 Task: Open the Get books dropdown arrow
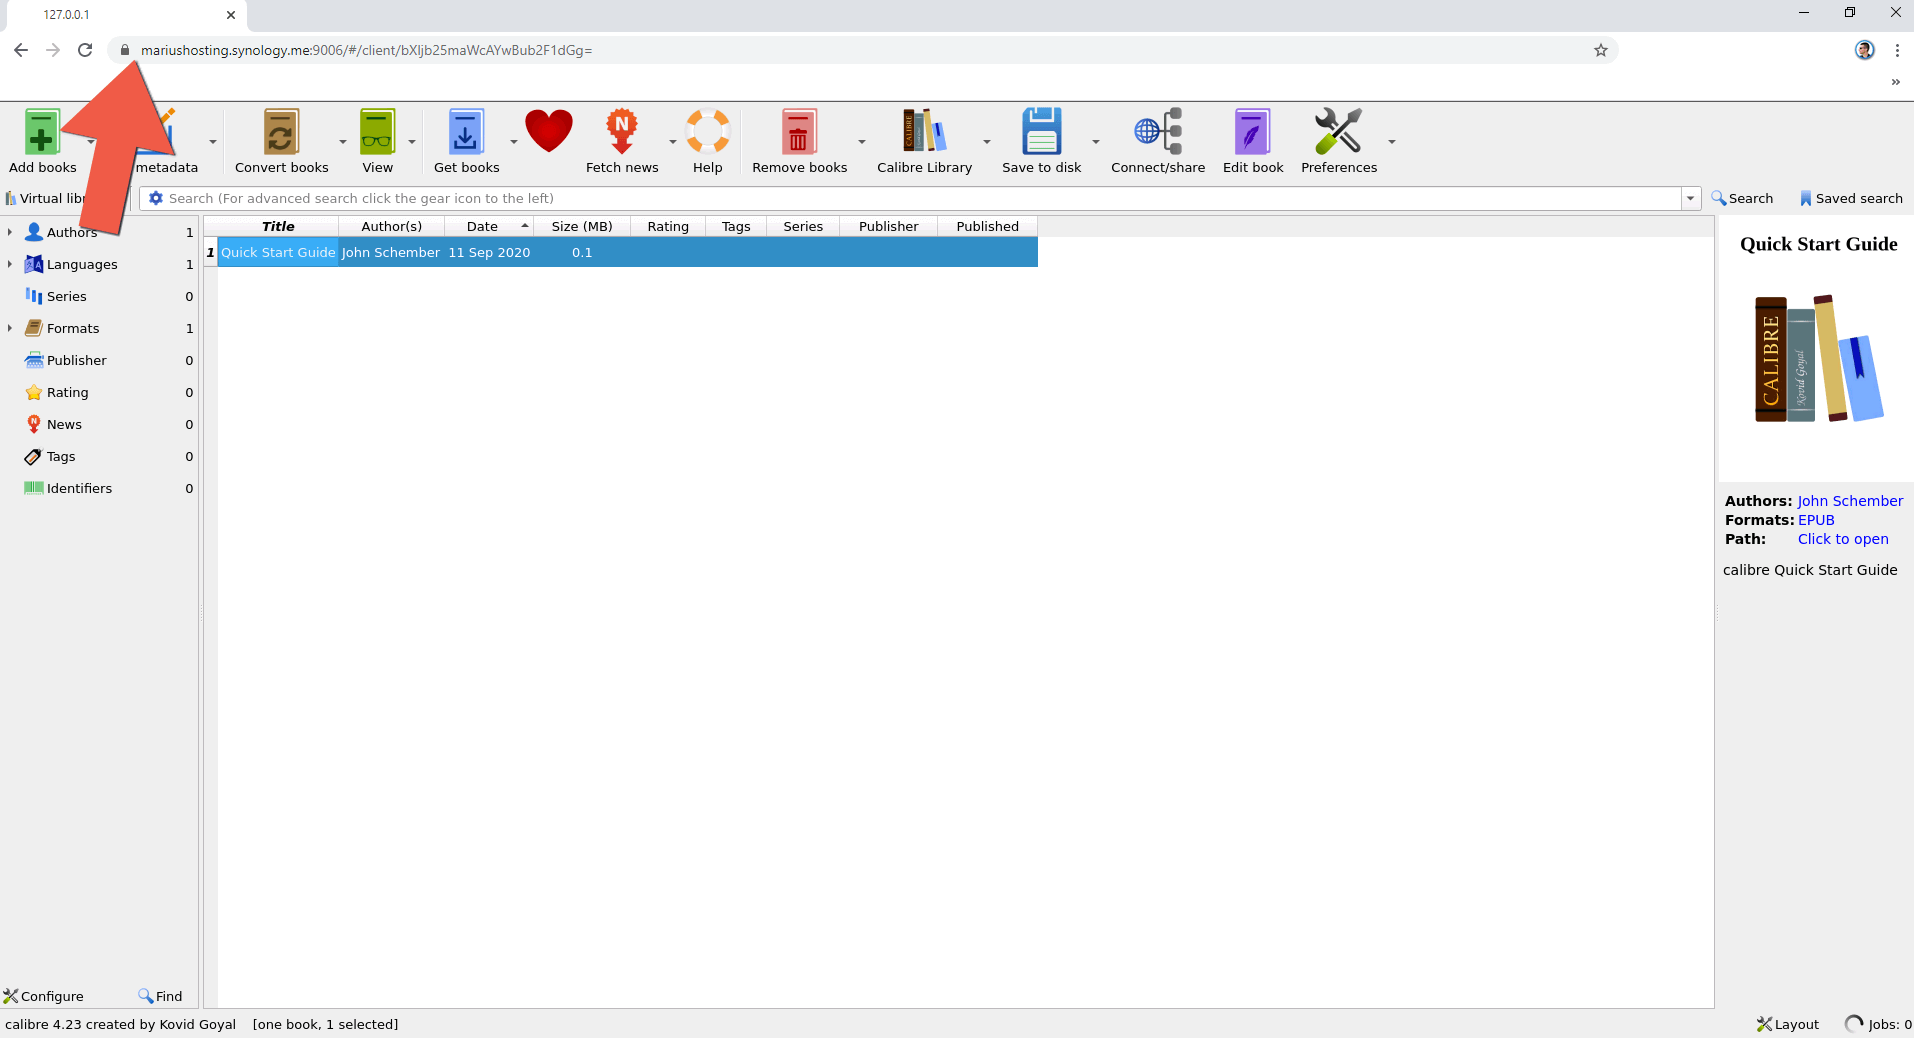[x=514, y=142]
